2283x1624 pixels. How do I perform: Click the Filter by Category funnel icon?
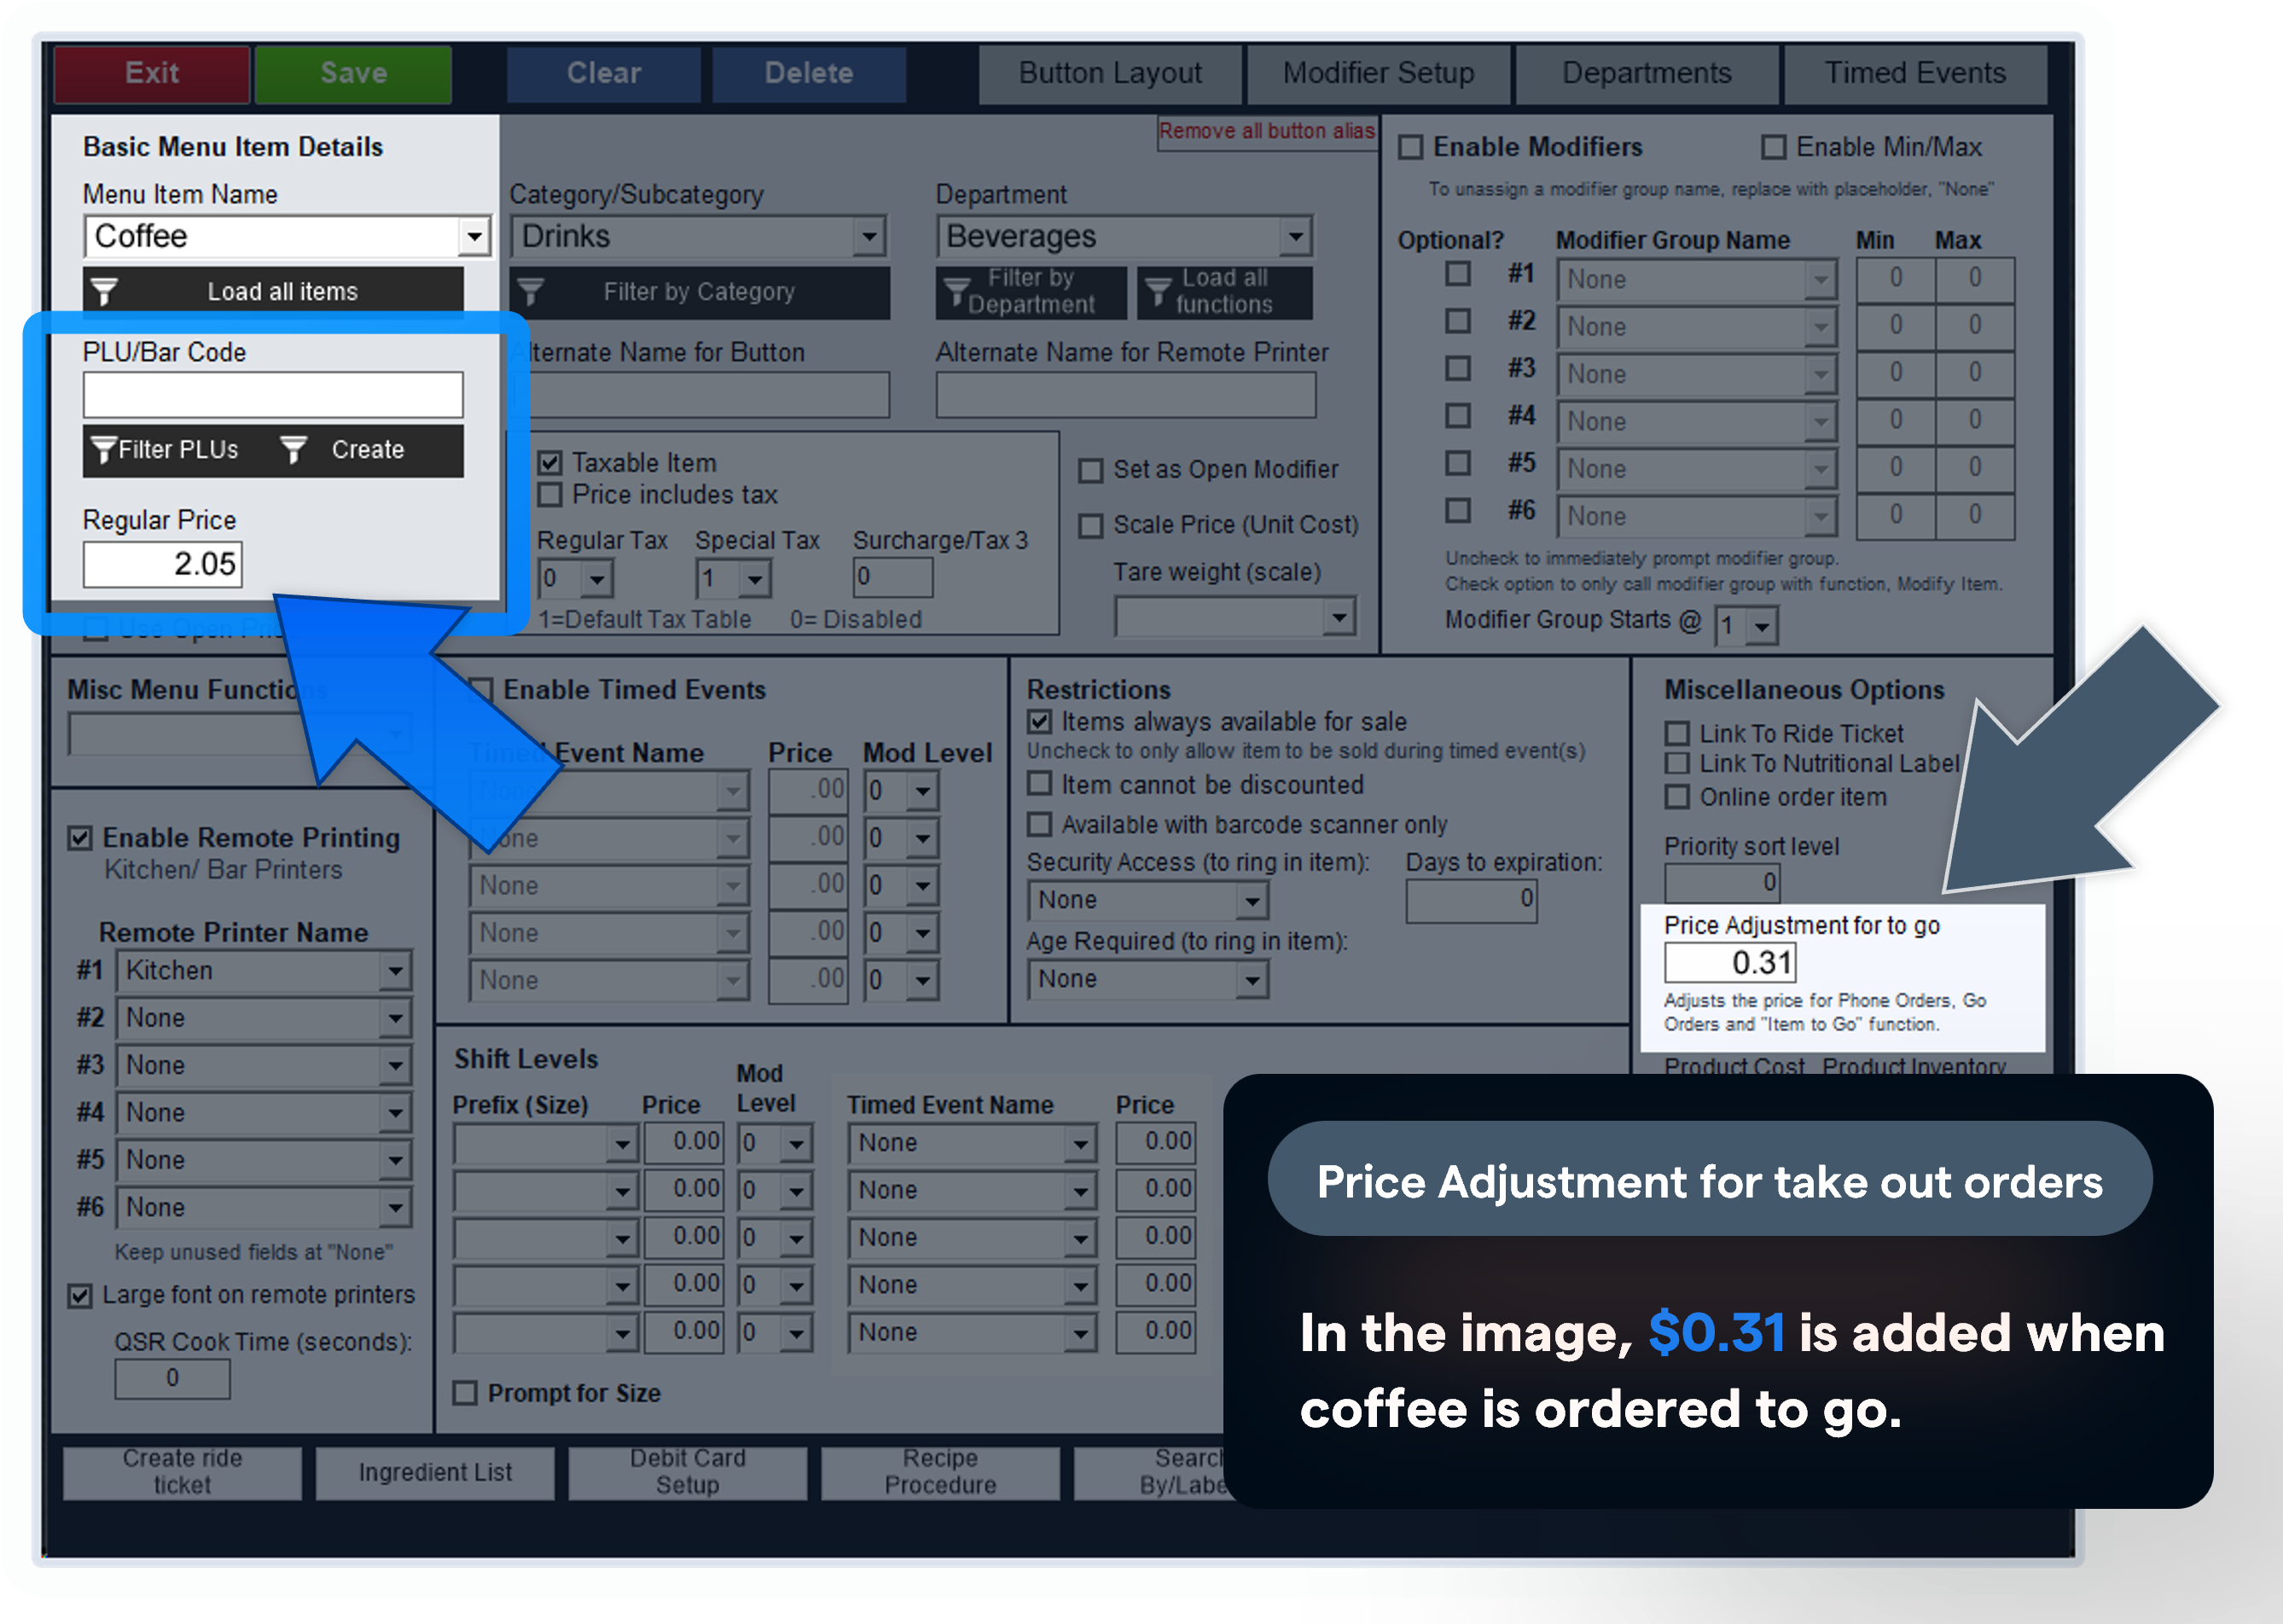pos(531,292)
